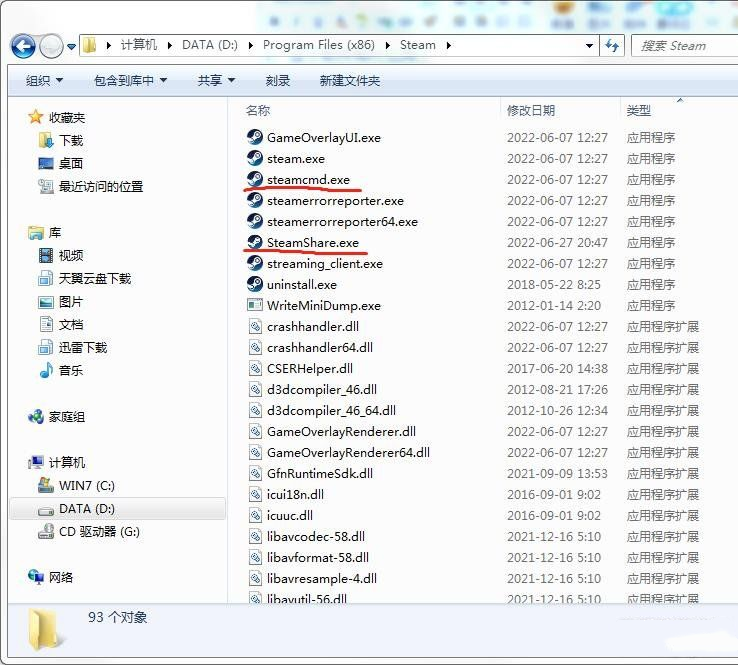
Task: Click 新建文件夹 to create a folder
Action: [x=350, y=80]
